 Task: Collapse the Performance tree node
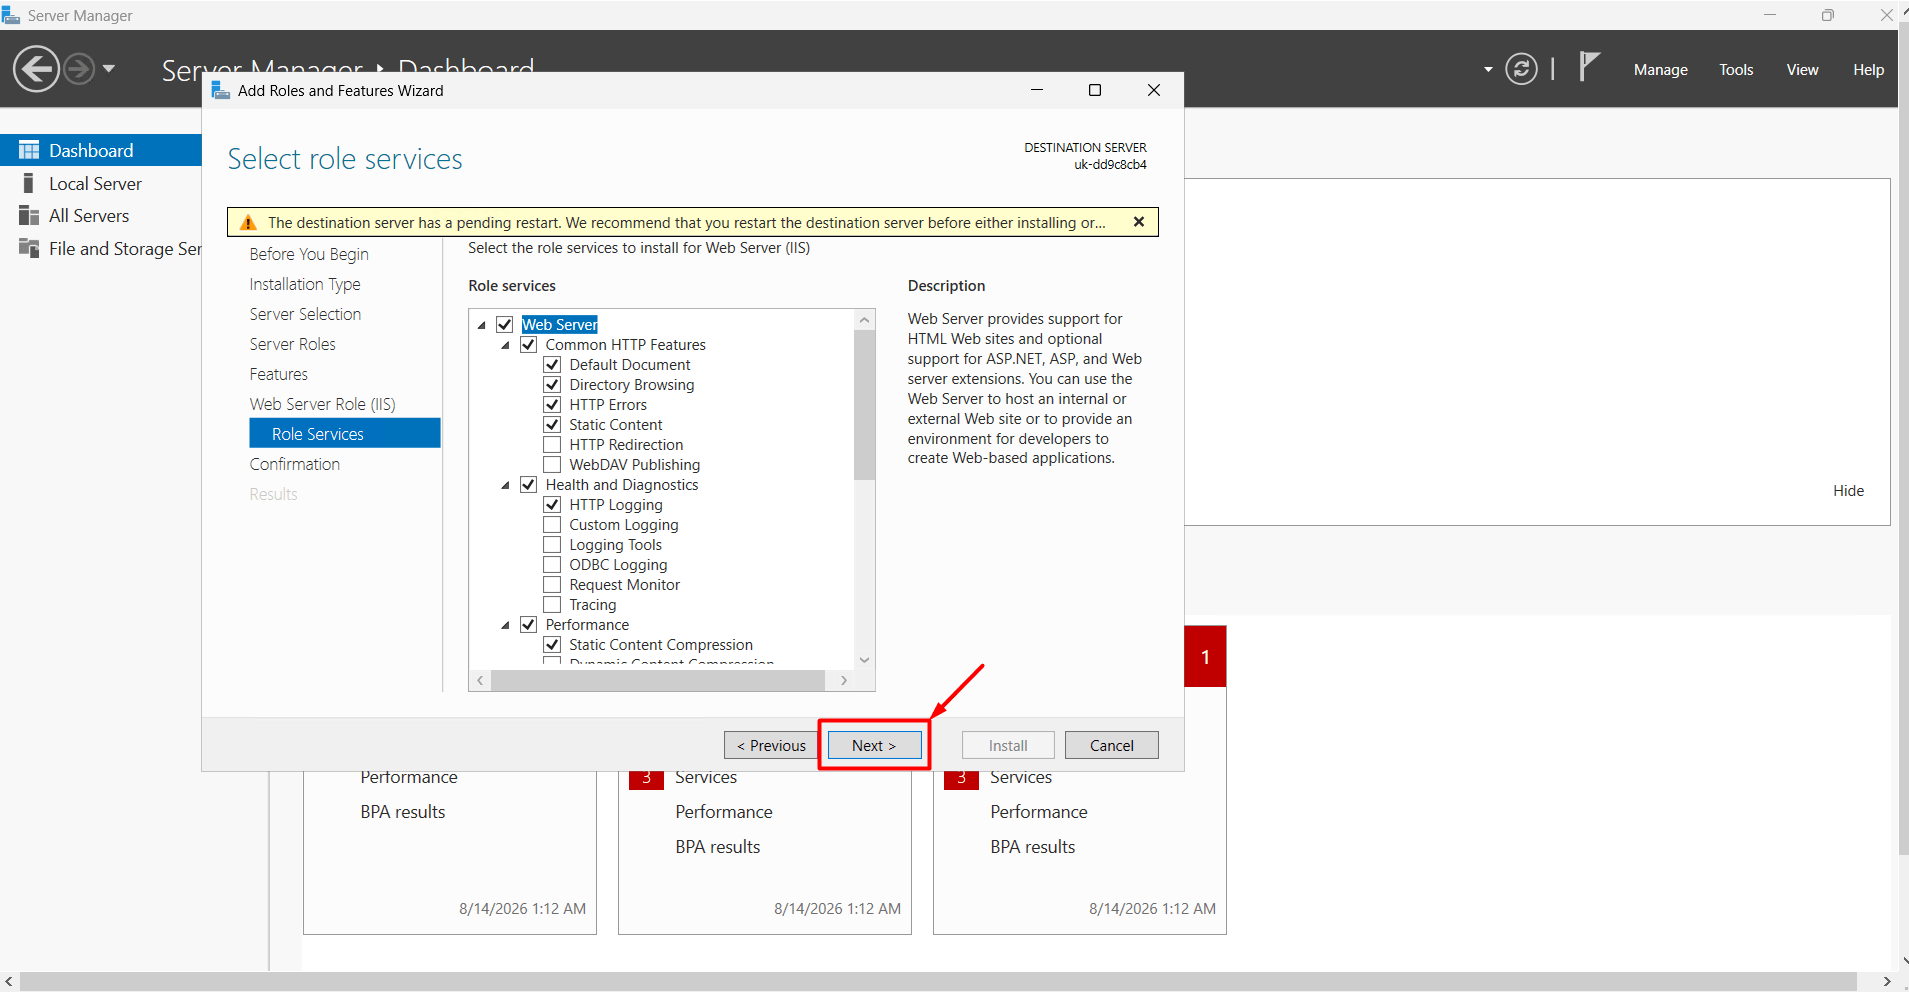click(x=506, y=625)
